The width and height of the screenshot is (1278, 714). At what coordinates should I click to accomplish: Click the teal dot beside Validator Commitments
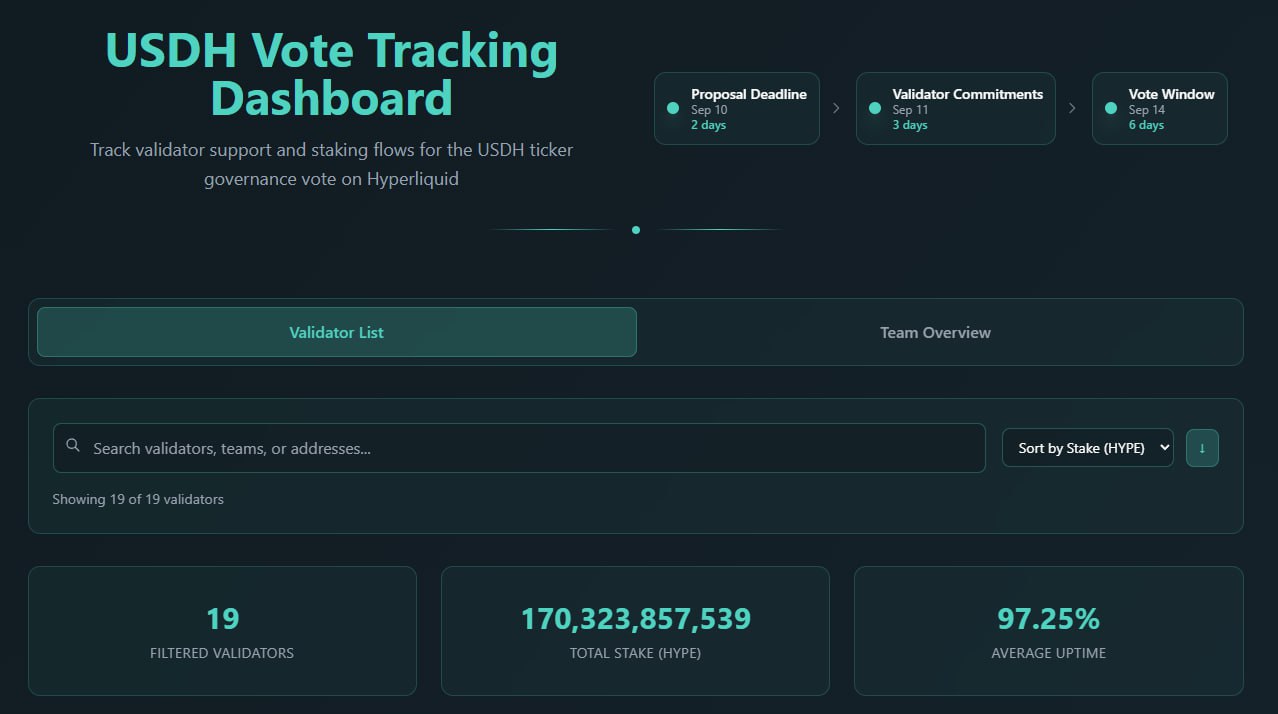click(x=875, y=108)
